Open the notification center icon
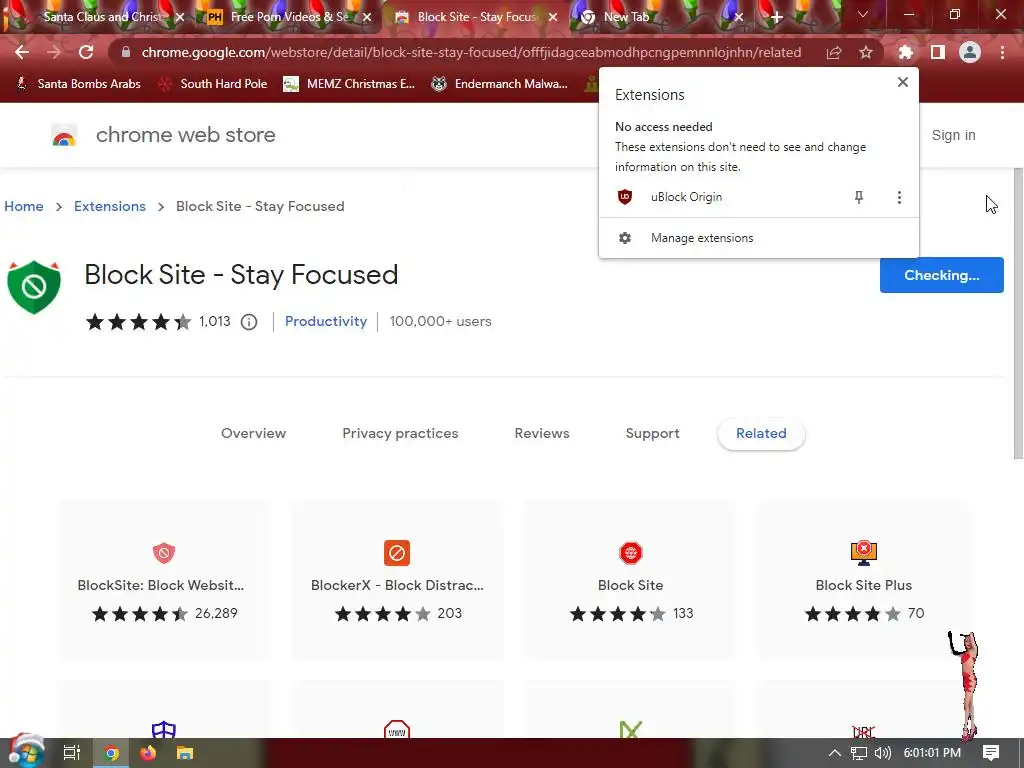Screen dimensions: 1024x768 991,753
